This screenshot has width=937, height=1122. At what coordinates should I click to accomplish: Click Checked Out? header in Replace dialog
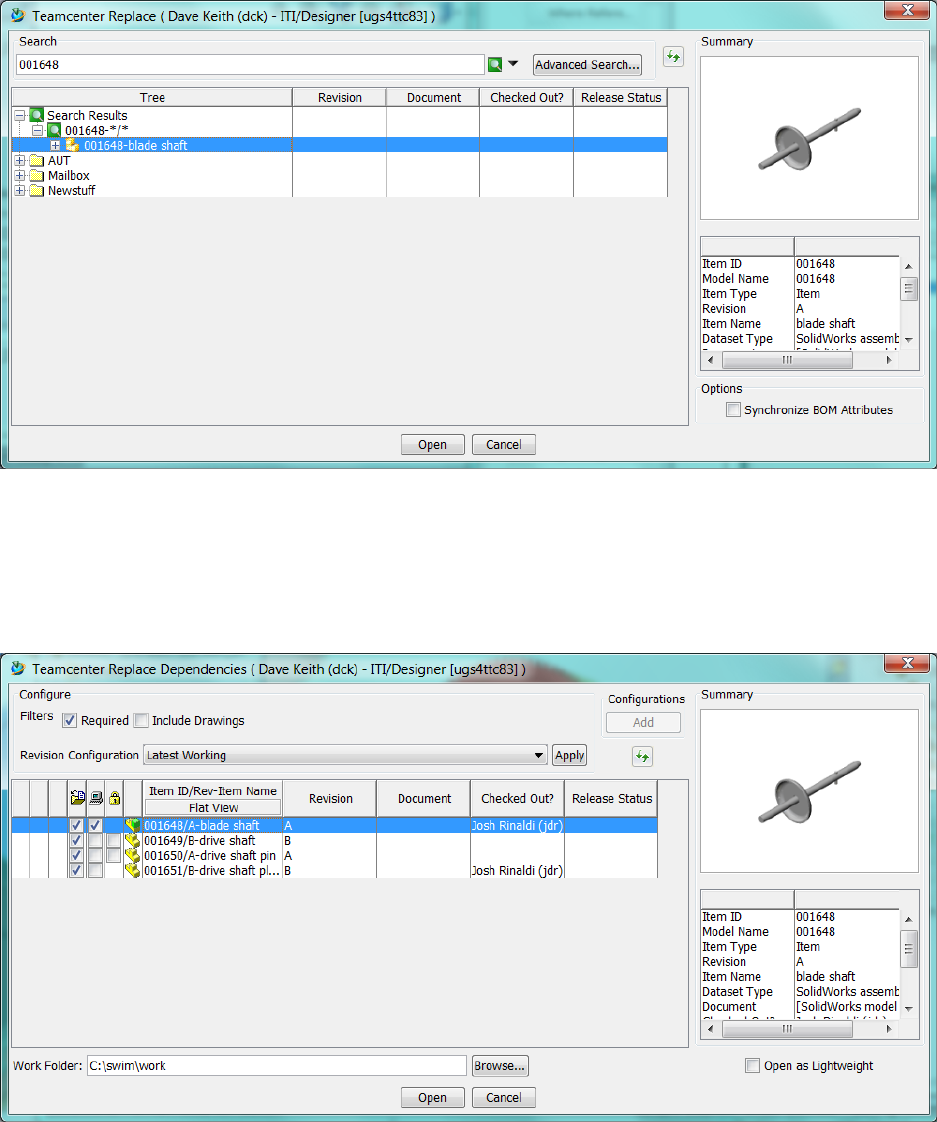(526, 97)
